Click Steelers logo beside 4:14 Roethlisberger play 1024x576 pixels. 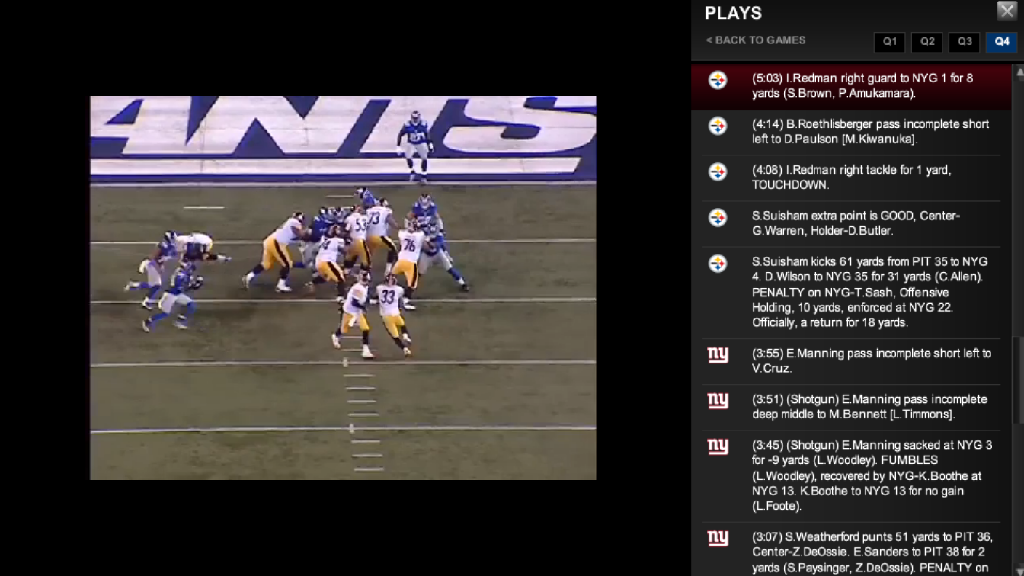pyautogui.click(x=718, y=126)
